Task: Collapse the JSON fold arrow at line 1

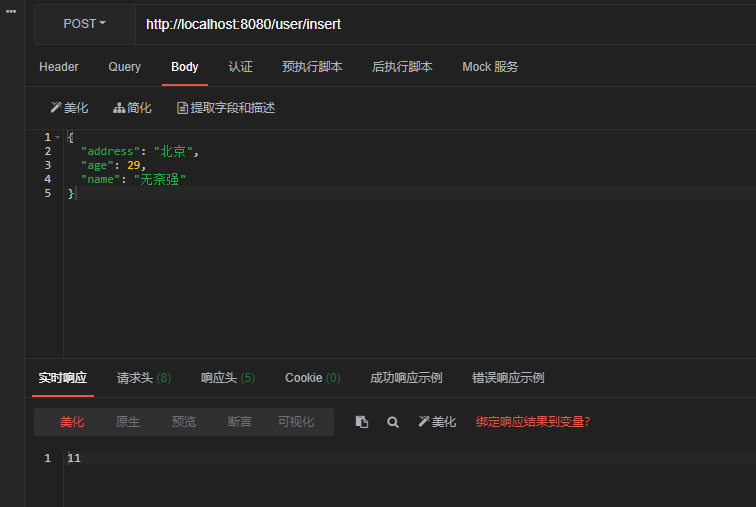Action: [57, 137]
